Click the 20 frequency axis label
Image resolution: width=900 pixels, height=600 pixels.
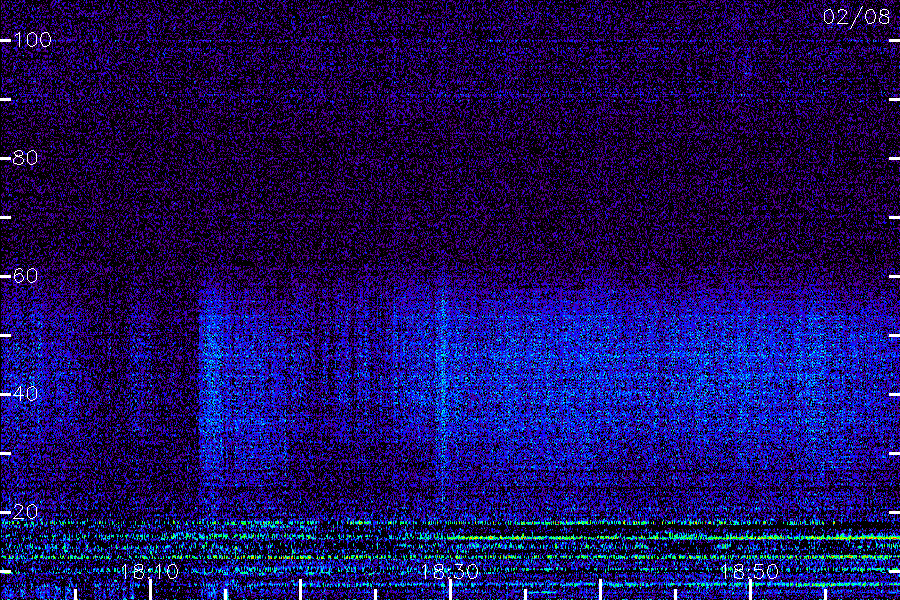[25, 512]
